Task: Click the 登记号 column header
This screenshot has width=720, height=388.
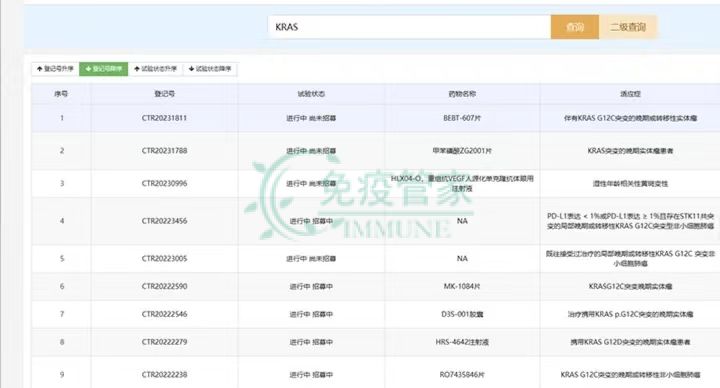Action: 164,94
